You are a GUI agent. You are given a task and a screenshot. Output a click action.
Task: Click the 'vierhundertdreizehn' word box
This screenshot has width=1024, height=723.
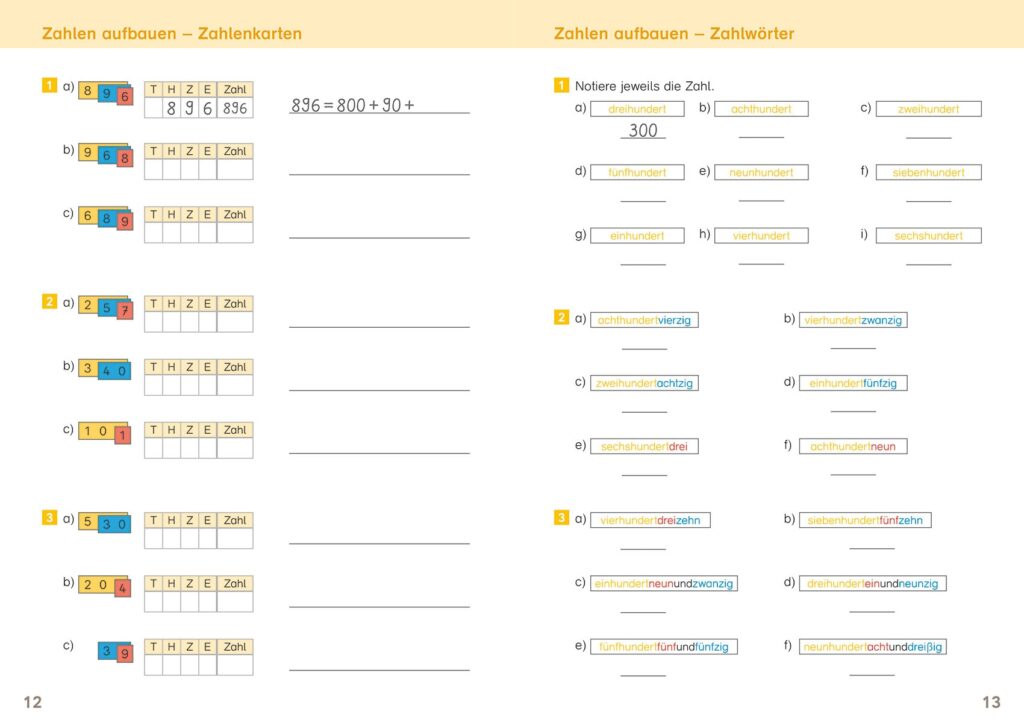(650, 521)
